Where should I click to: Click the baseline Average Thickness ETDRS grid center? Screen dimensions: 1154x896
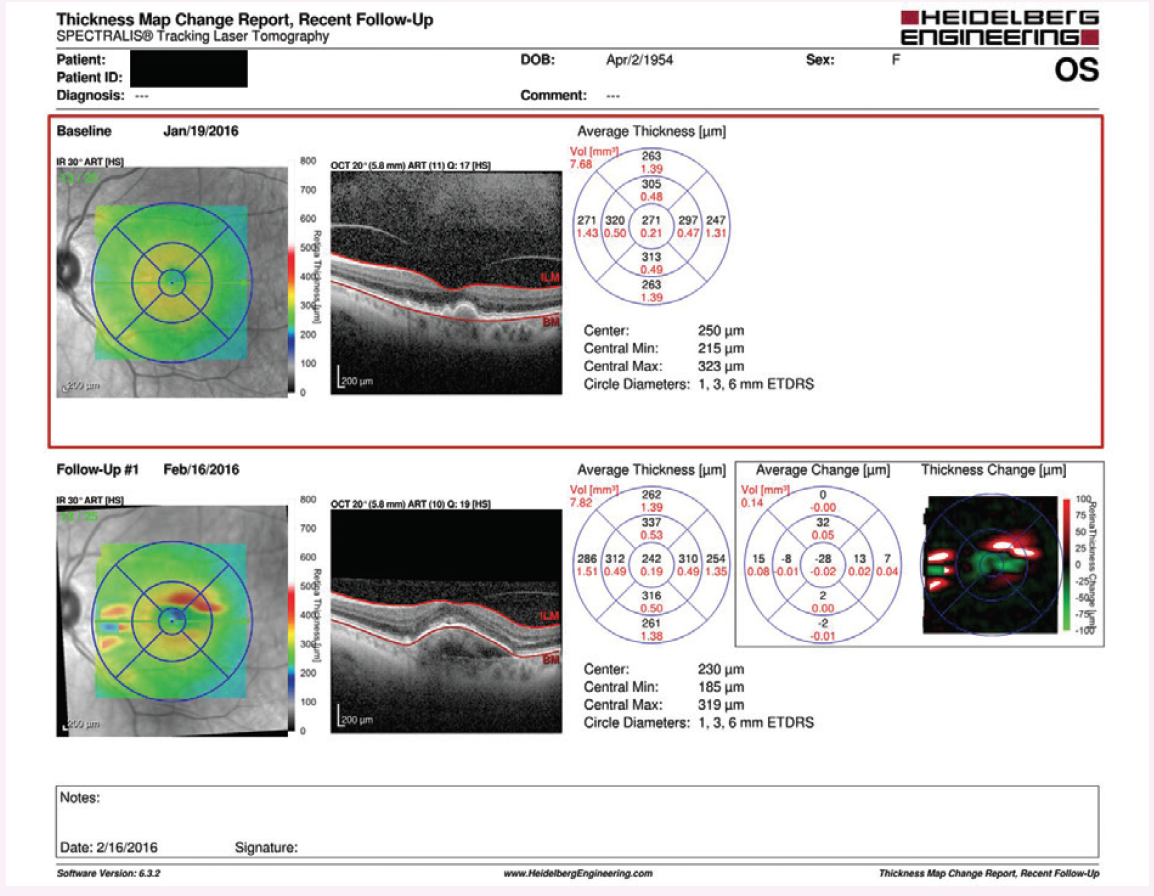[x=651, y=225]
